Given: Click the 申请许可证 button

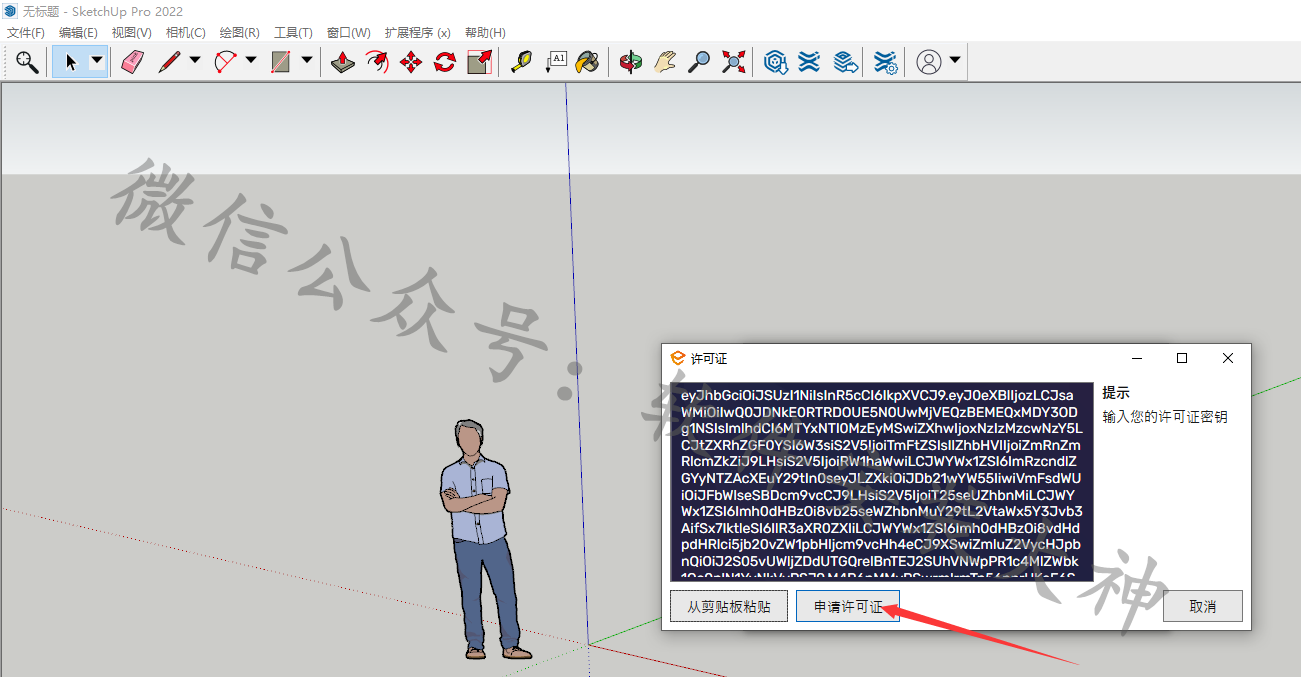Looking at the screenshot, I should (x=848, y=606).
